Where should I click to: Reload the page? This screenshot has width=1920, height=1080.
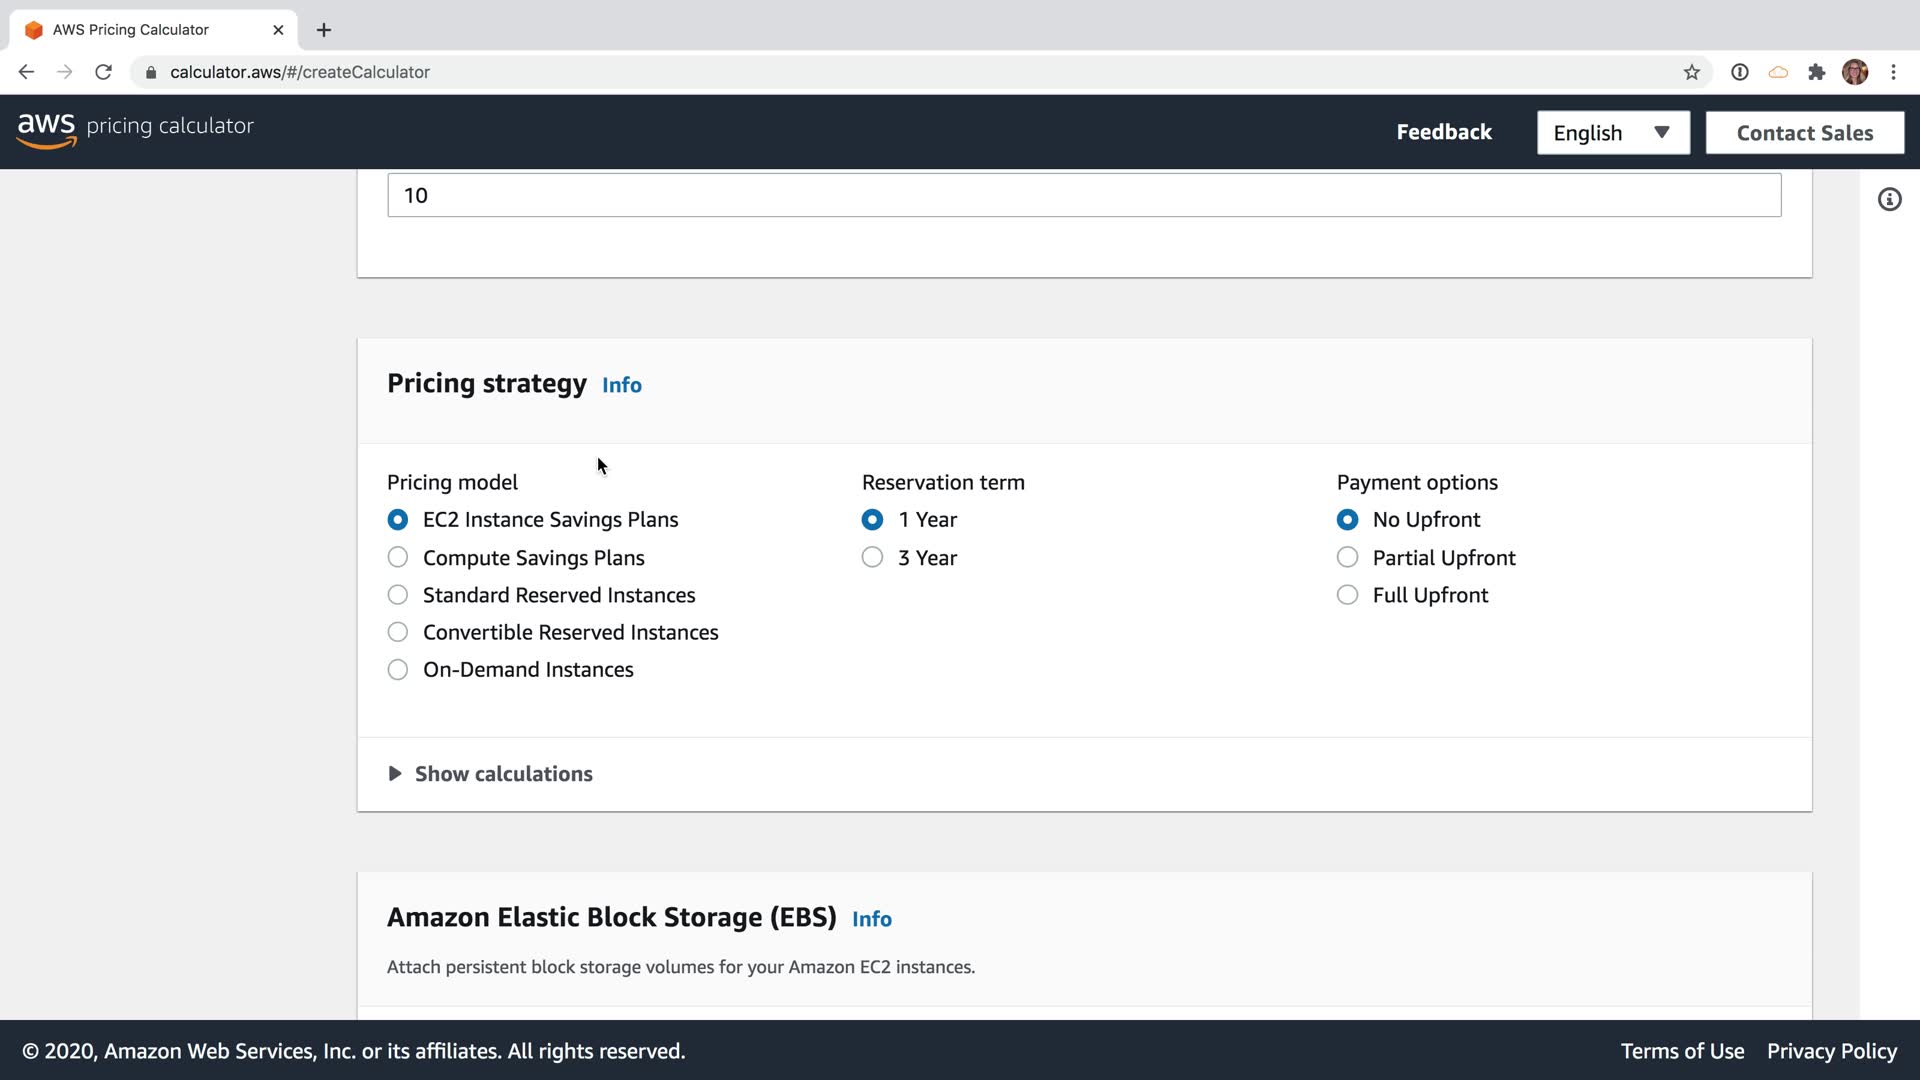click(103, 72)
